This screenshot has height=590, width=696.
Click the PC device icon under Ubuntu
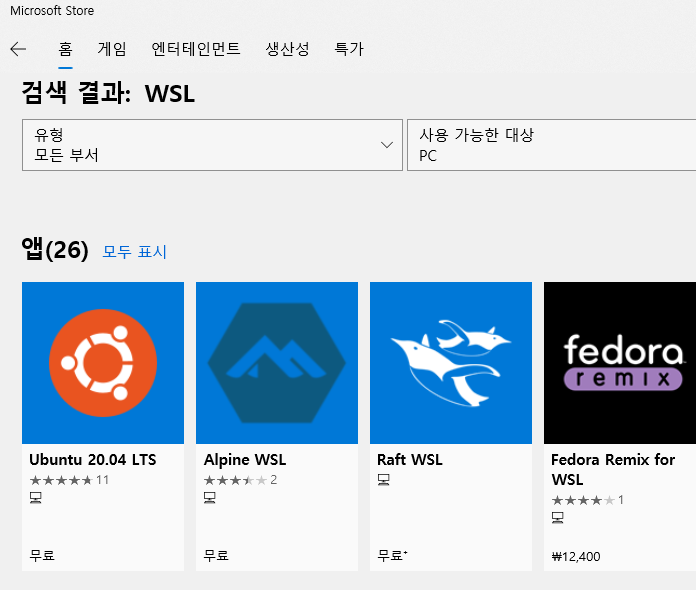tap(36, 497)
